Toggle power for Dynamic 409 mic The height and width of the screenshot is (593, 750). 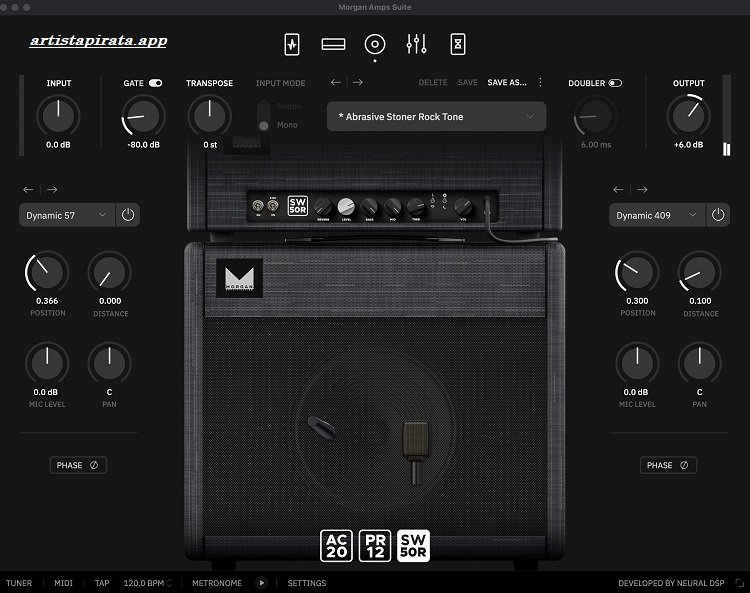tap(718, 215)
